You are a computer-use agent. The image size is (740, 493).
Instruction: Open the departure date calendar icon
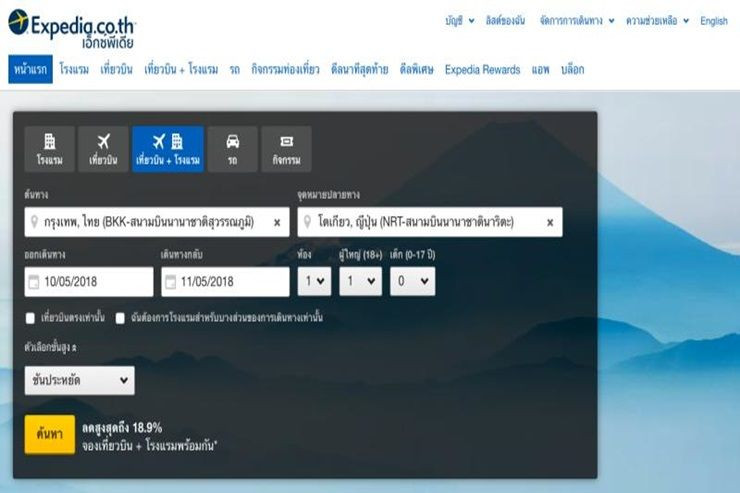[34, 282]
